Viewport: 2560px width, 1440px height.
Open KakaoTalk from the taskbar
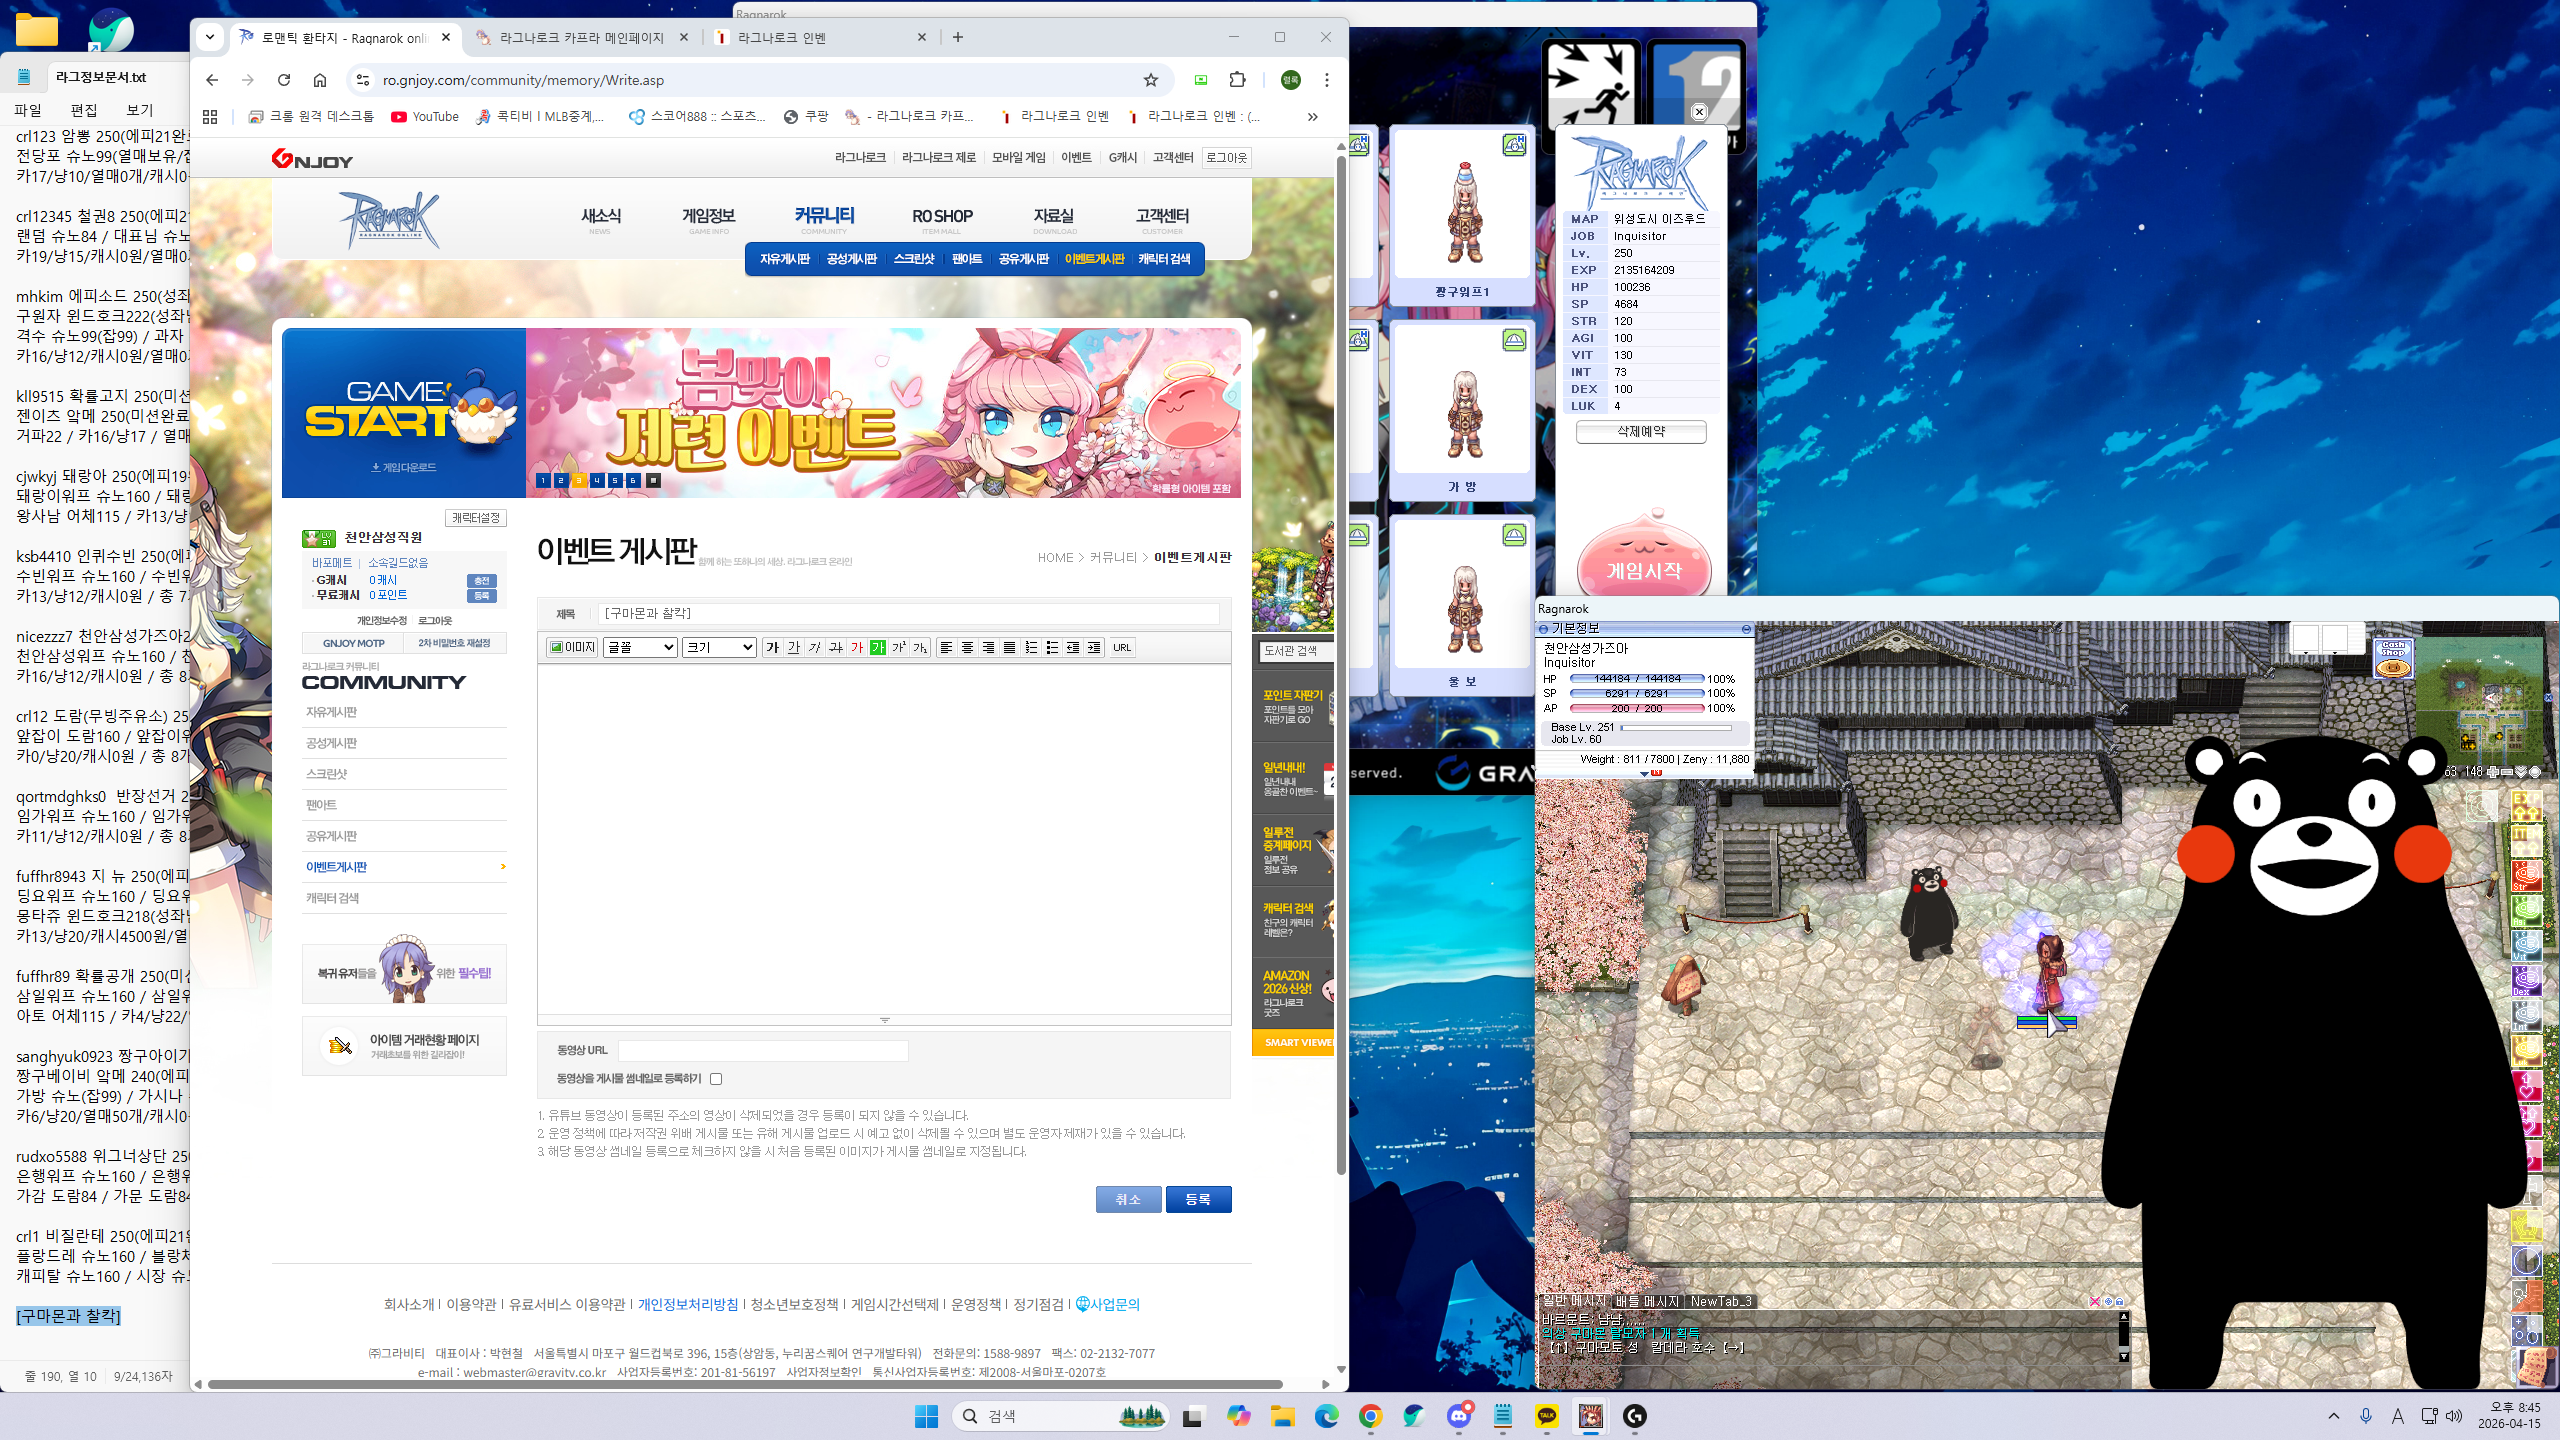point(1547,1416)
